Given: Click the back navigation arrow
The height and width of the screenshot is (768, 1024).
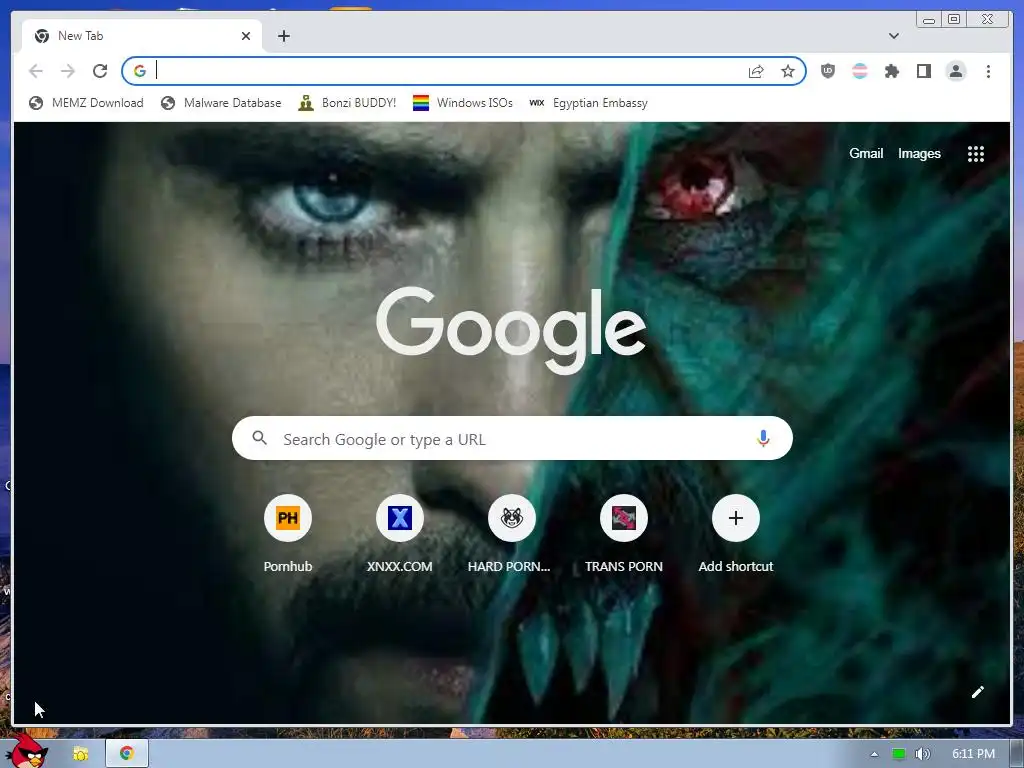Looking at the screenshot, I should pyautogui.click(x=36, y=71).
